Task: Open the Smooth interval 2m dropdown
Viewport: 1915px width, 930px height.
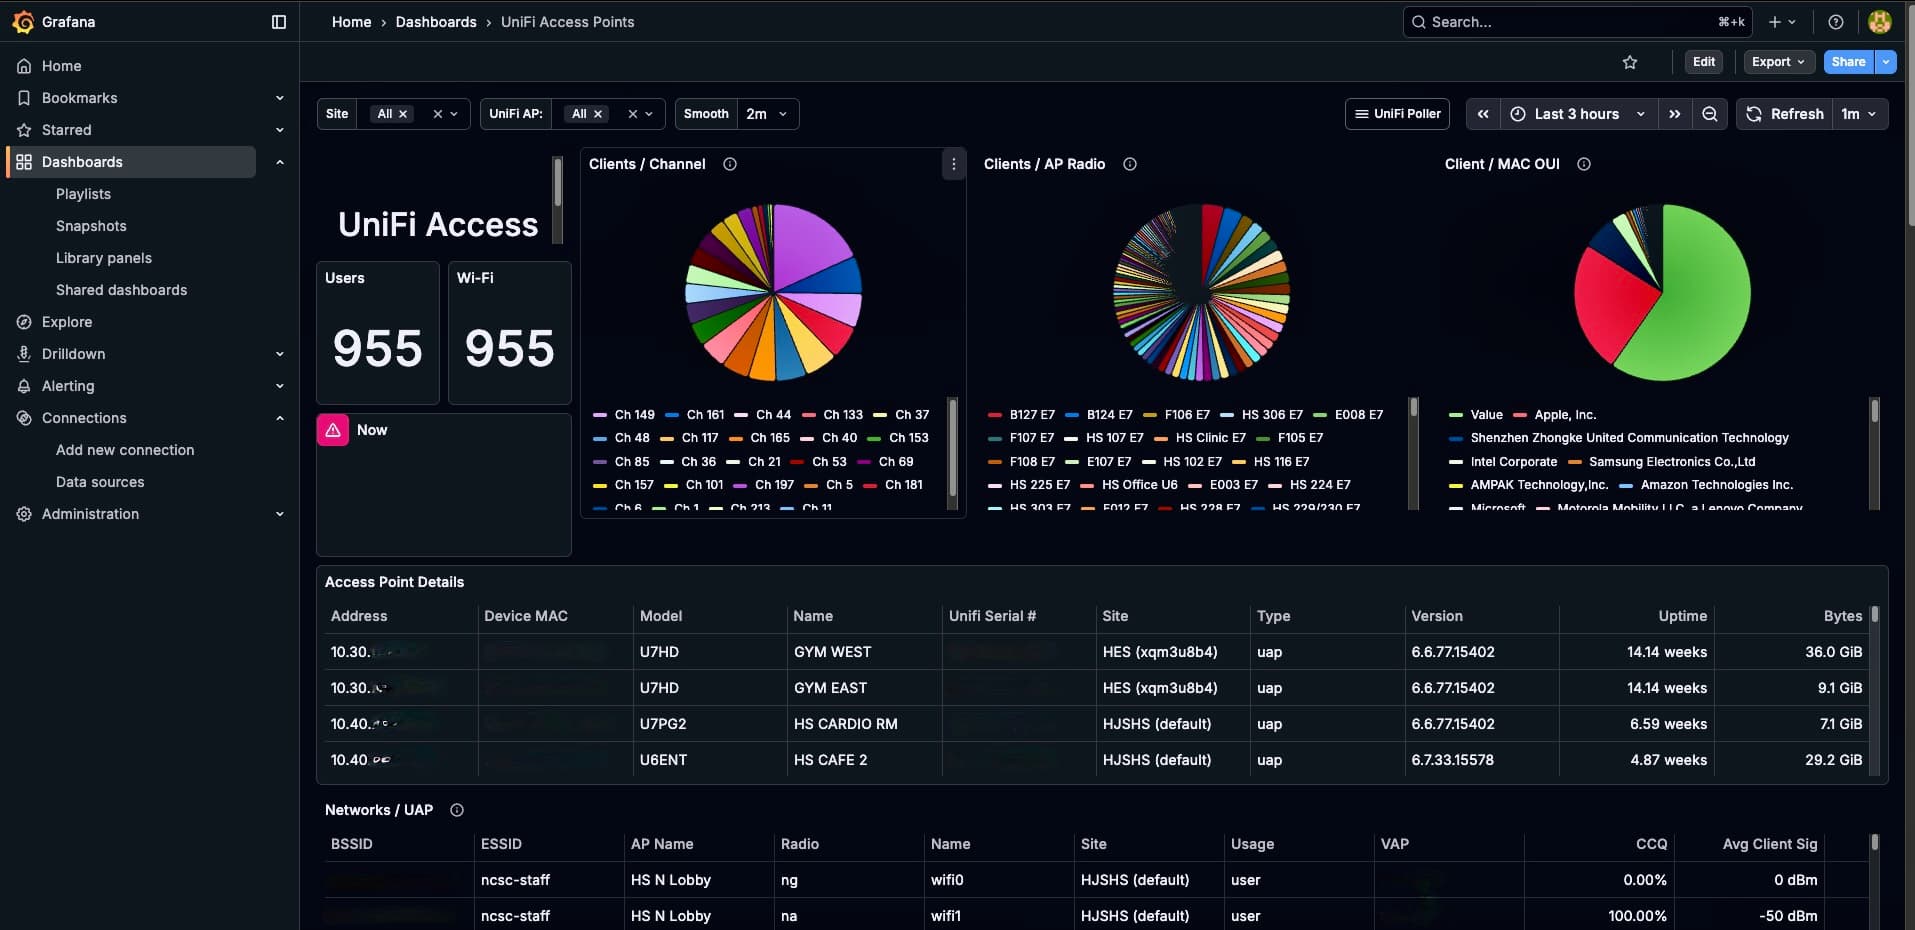Action: 765,113
